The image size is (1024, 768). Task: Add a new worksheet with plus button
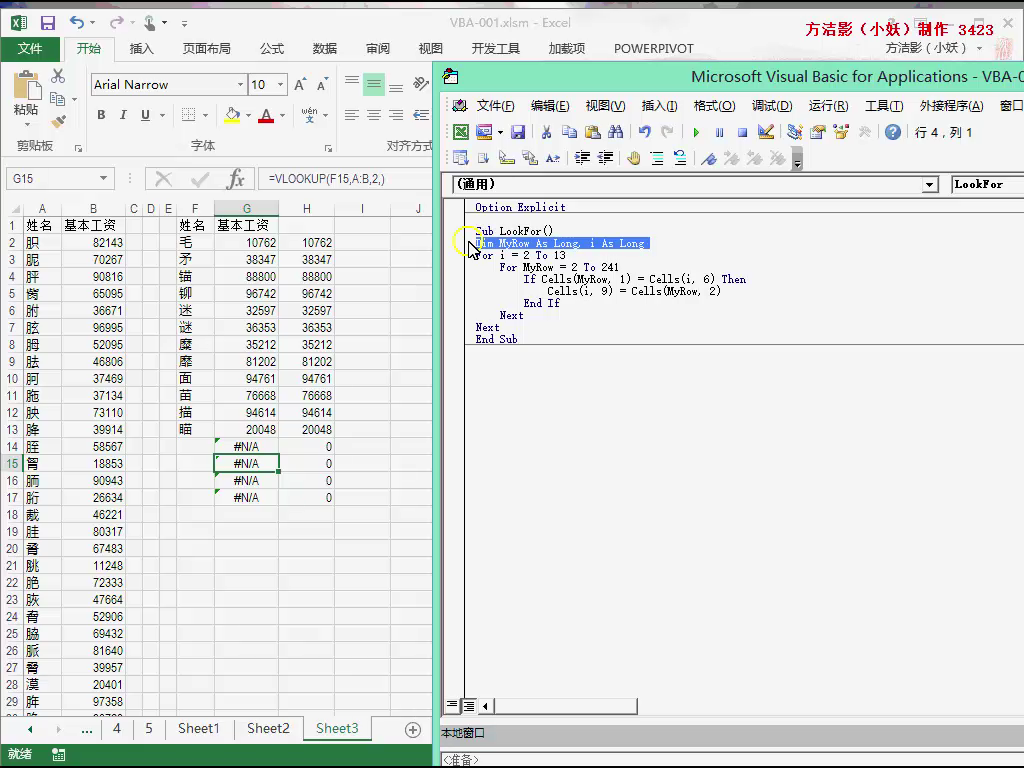(x=413, y=729)
